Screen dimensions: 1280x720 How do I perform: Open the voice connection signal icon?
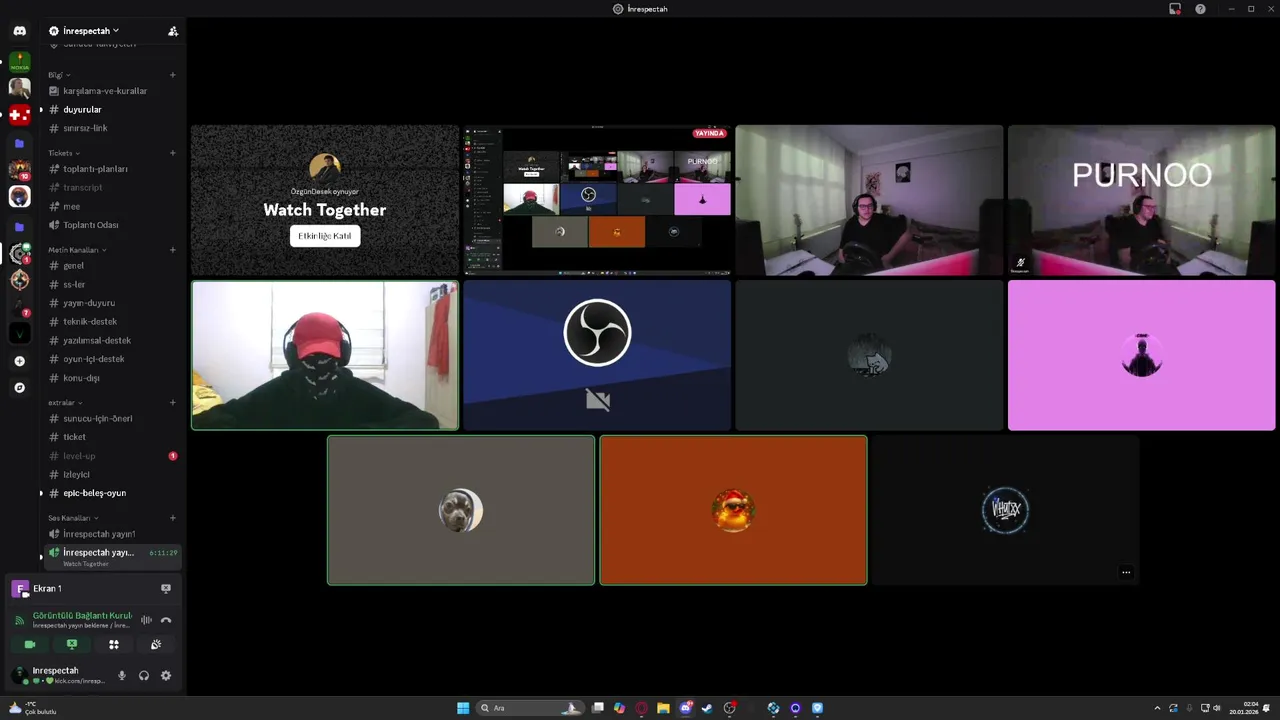pyautogui.click(x=19, y=620)
